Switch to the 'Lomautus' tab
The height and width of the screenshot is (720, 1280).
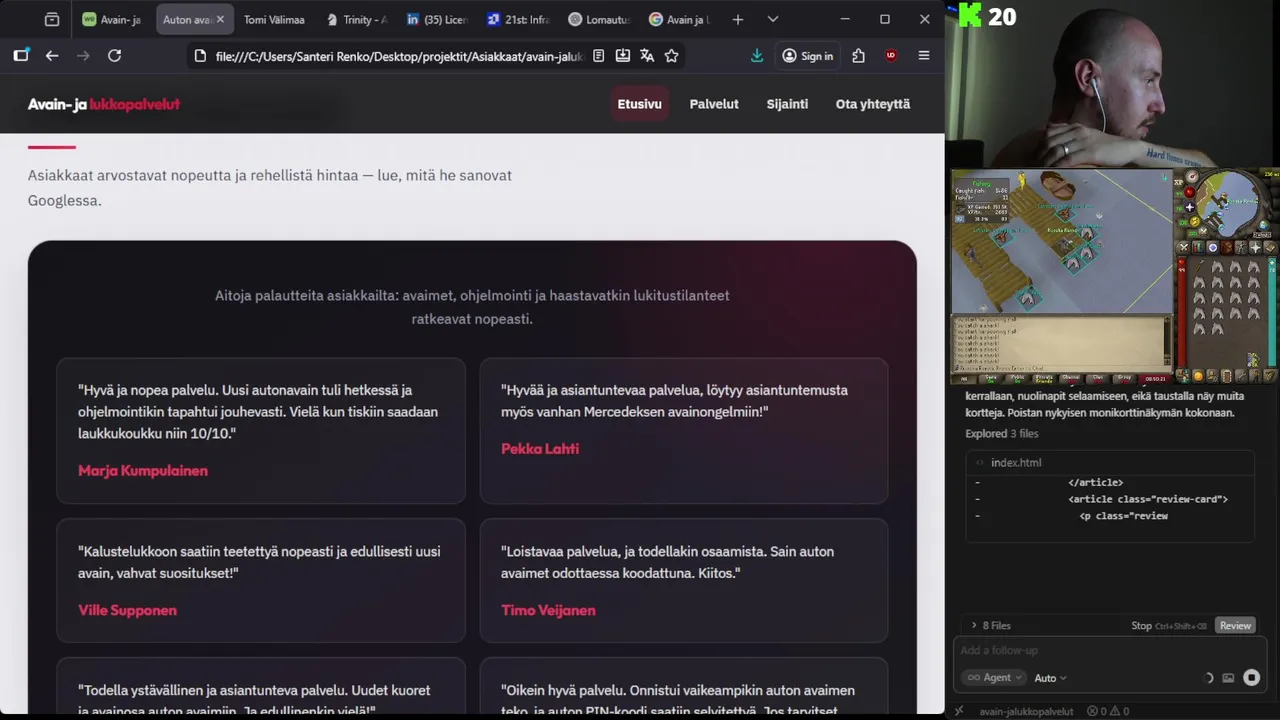pos(598,19)
